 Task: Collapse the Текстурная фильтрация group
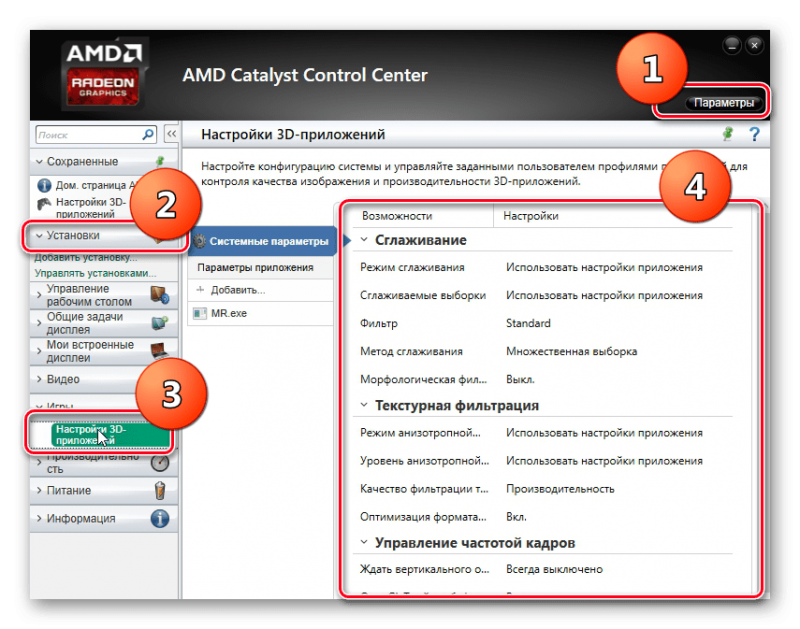(362, 406)
